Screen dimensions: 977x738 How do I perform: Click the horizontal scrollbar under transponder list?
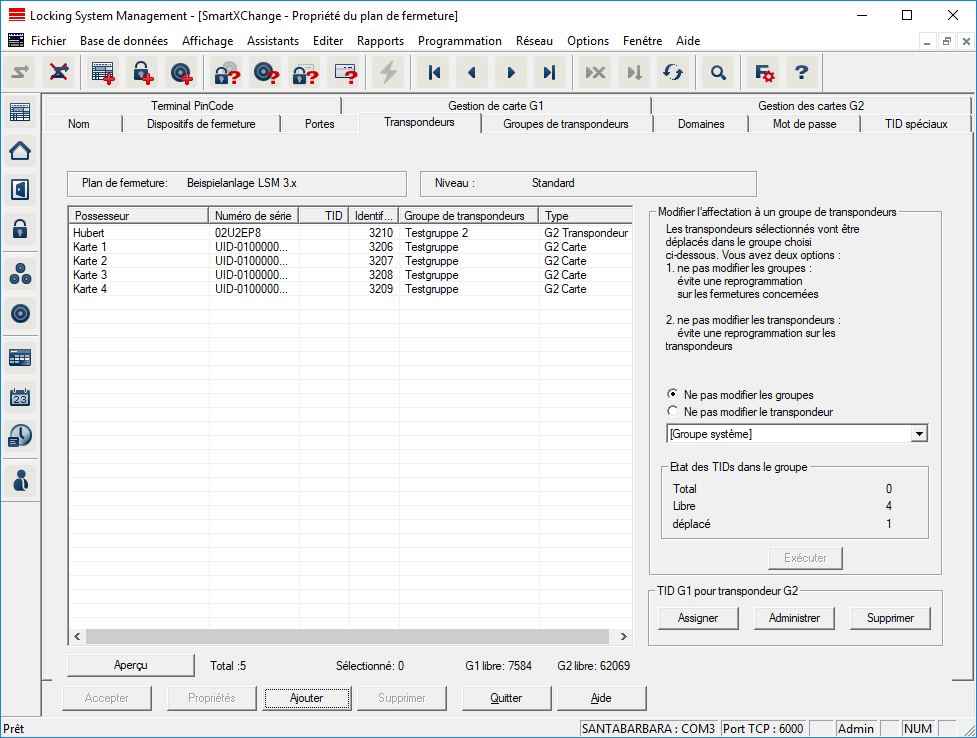pyautogui.click(x=350, y=637)
